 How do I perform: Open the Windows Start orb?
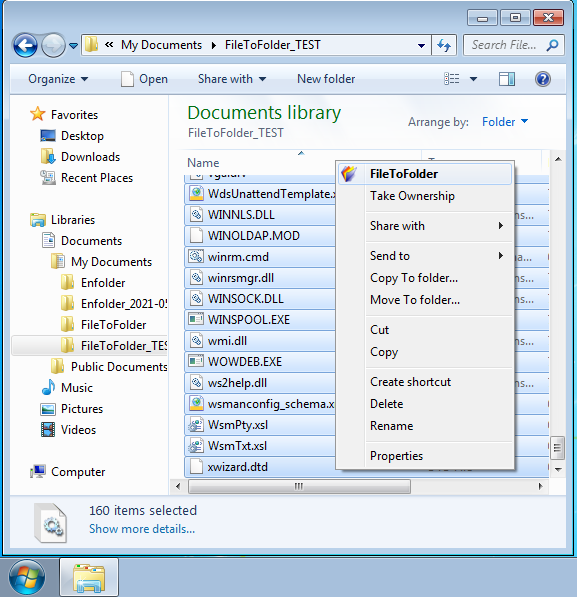point(27,578)
